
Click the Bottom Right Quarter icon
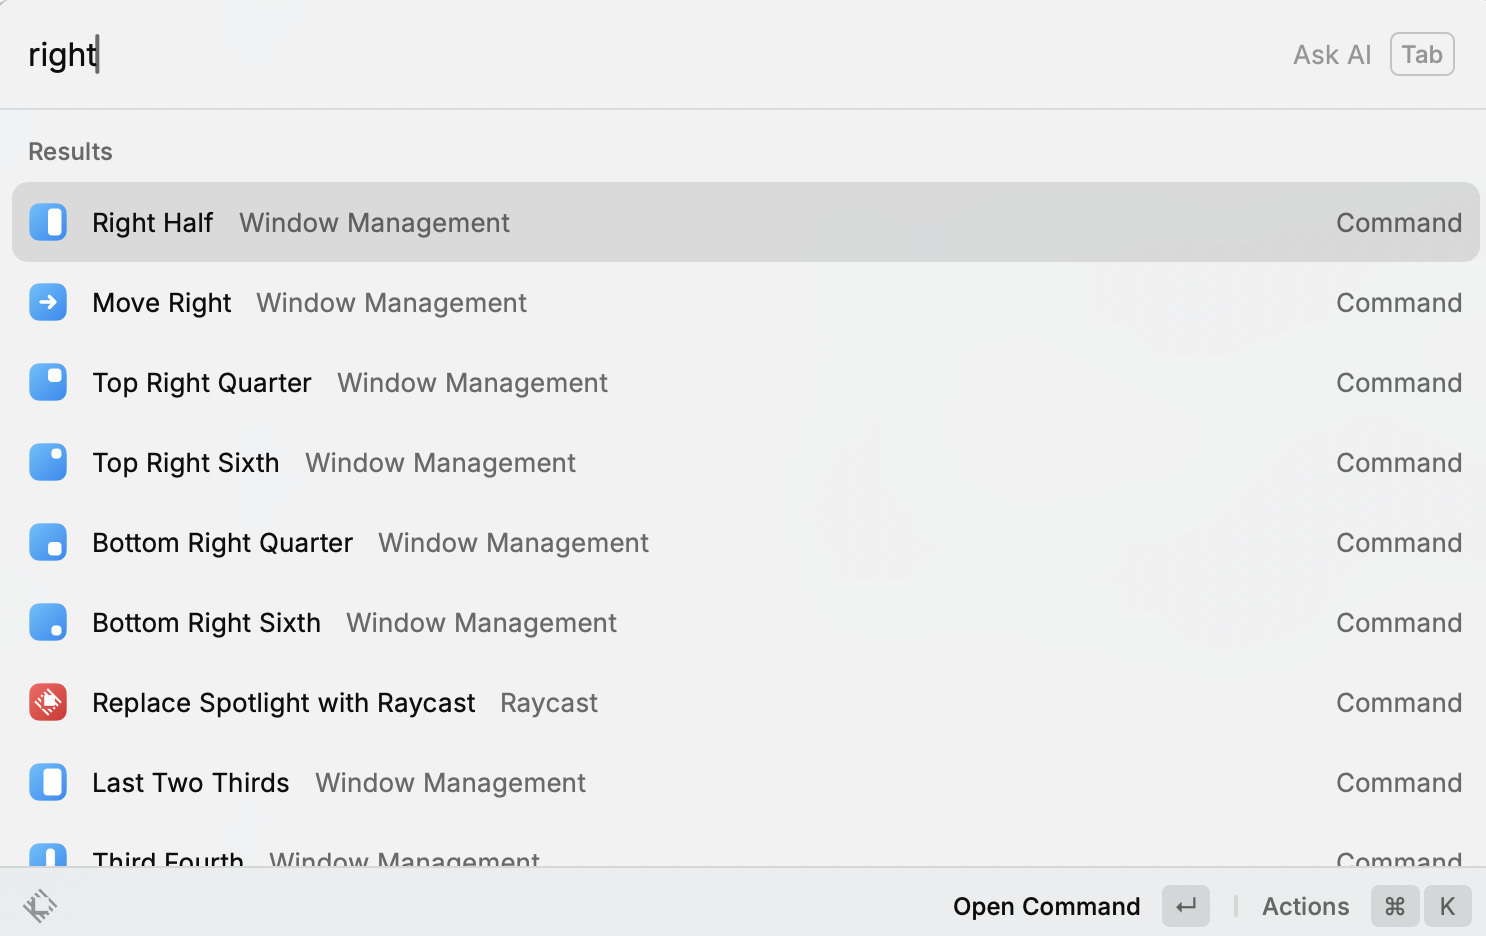tap(48, 542)
